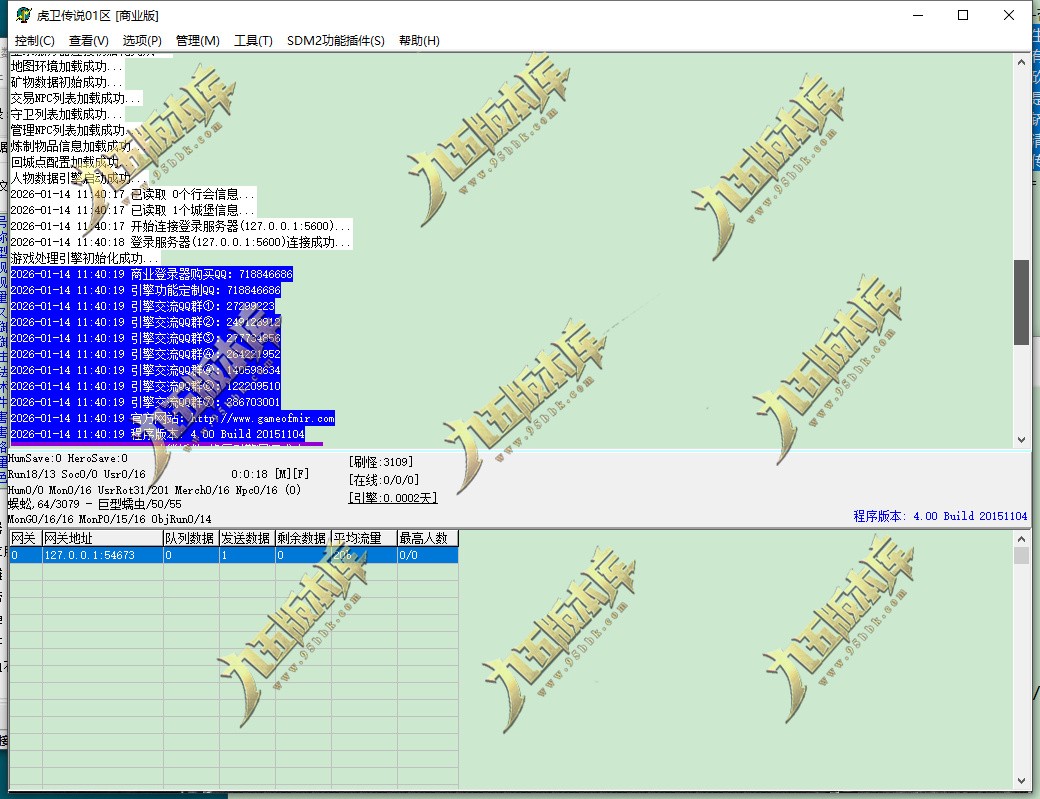Click log line 商业登录器购买QQ: 718846686

tap(151, 275)
